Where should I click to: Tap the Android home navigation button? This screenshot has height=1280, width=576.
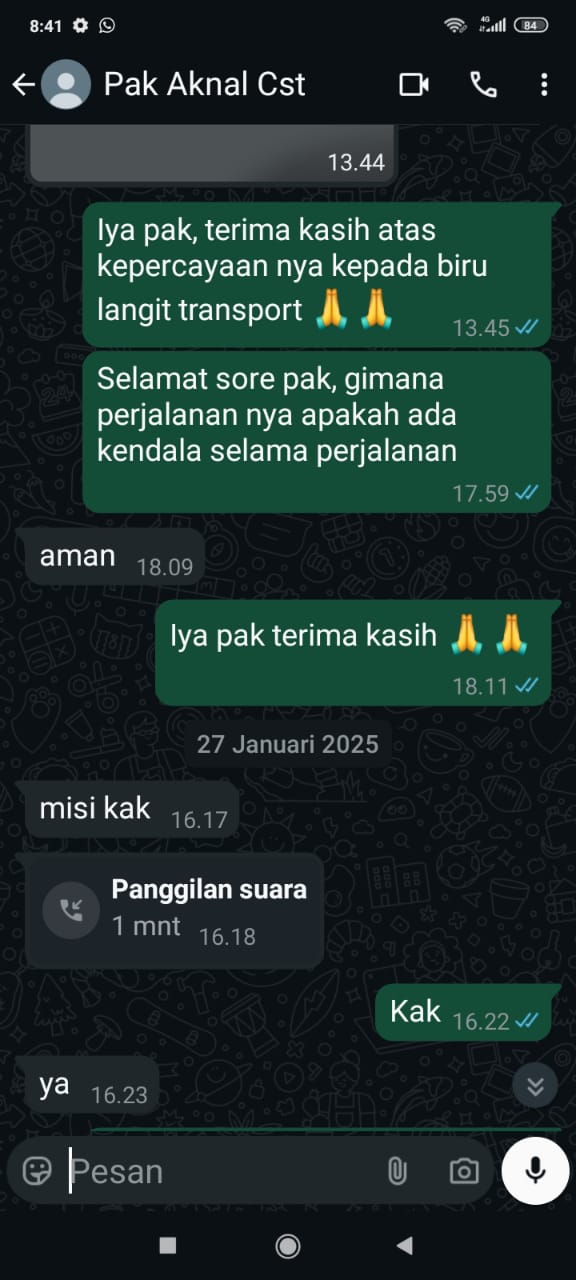[288, 1245]
